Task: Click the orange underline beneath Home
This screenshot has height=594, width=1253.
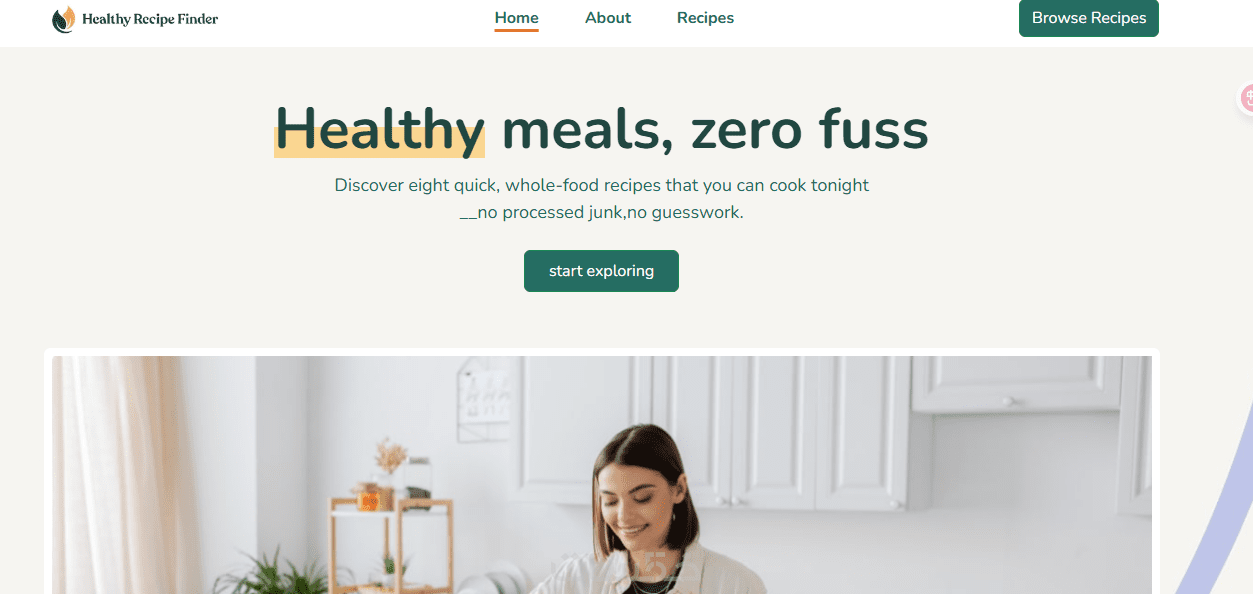Action: pyautogui.click(x=516, y=30)
